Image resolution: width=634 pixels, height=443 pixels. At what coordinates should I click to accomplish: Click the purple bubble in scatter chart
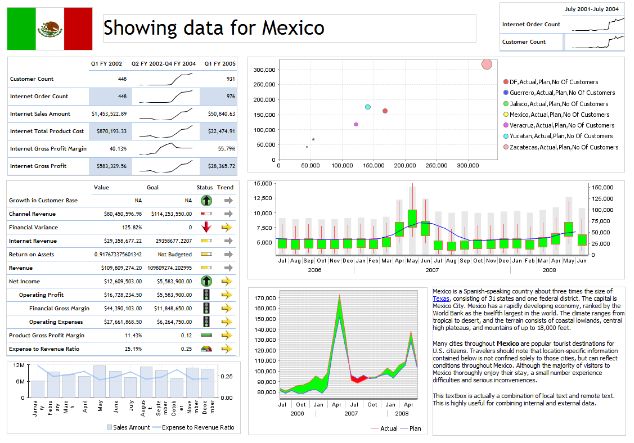(x=356, y=124)
